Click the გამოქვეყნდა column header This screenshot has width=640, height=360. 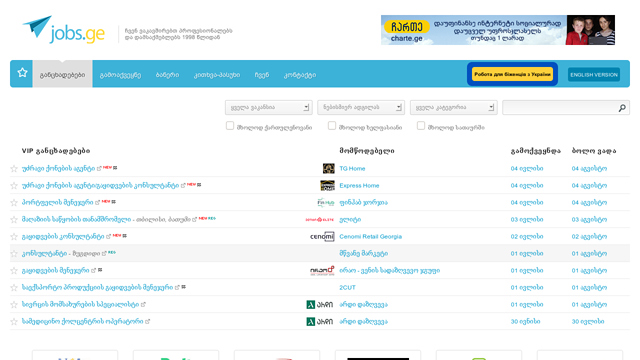[536, 151]
